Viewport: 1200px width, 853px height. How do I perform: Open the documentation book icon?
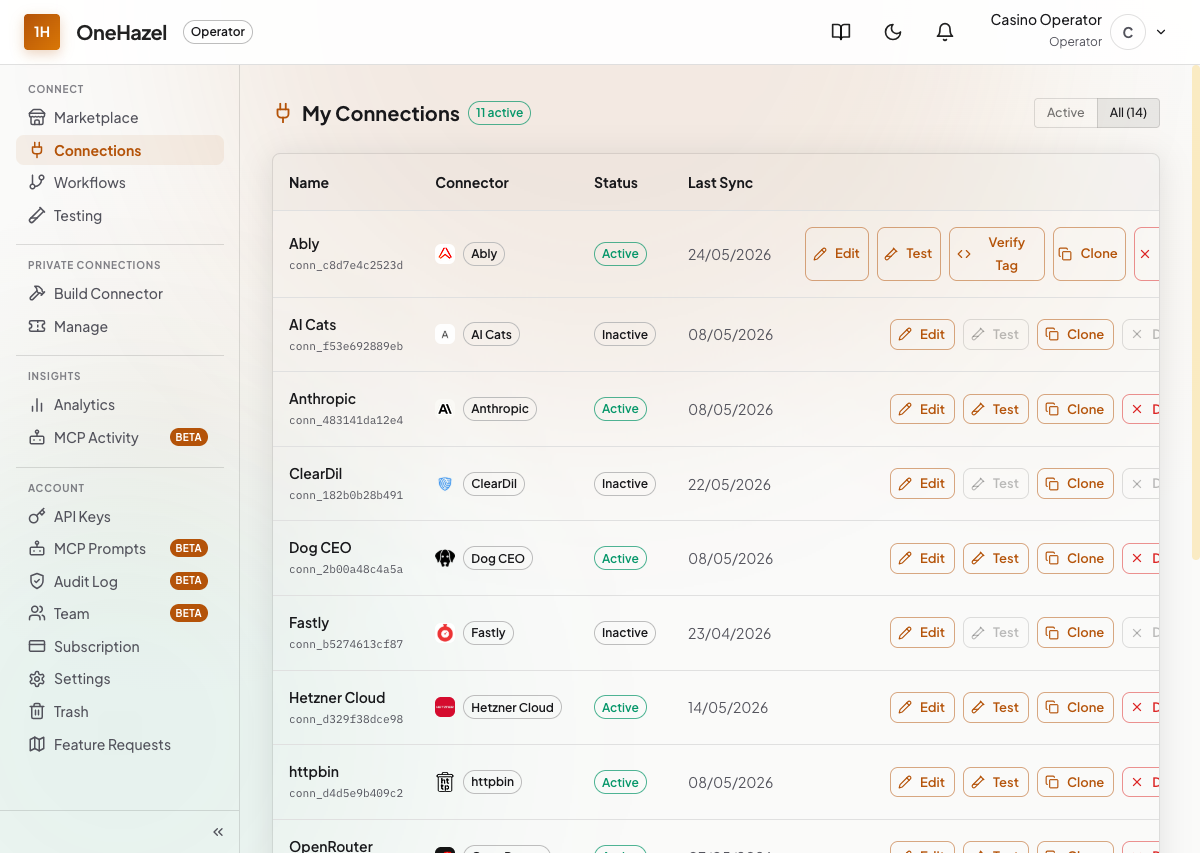click(x=841, y=32)
